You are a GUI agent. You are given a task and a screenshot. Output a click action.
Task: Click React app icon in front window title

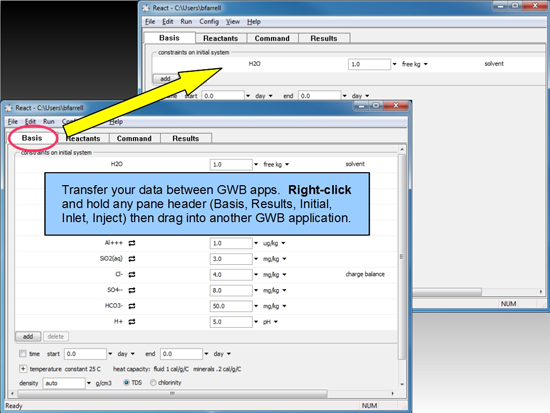tap(8, 108)
